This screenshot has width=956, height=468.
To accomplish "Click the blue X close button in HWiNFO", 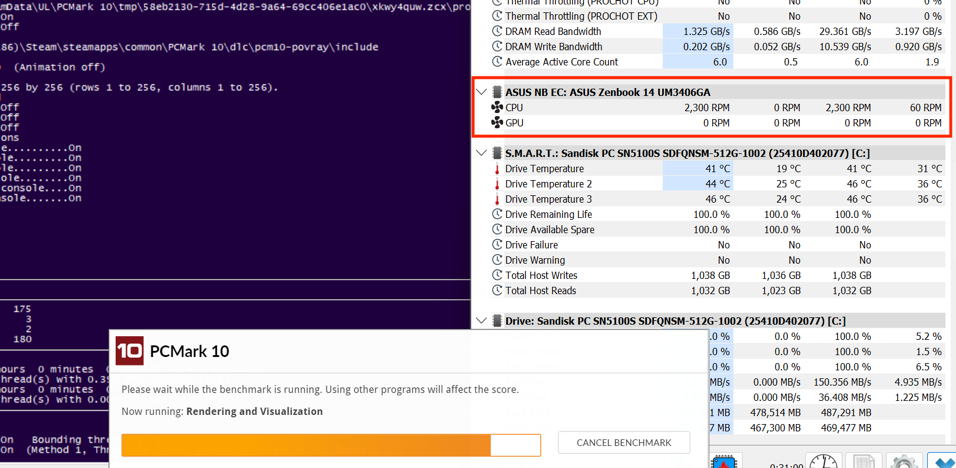I will coord(942,462).
